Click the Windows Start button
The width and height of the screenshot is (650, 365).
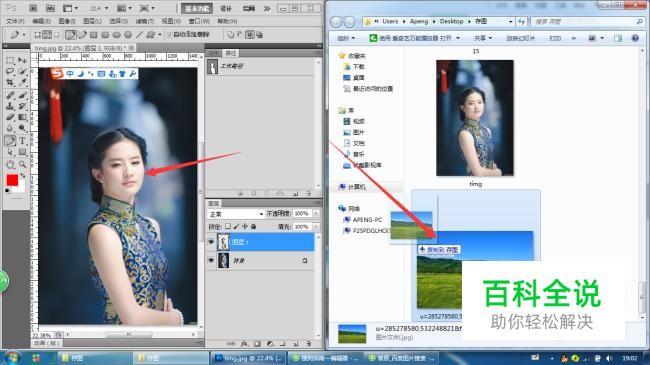tap(11, 358)
